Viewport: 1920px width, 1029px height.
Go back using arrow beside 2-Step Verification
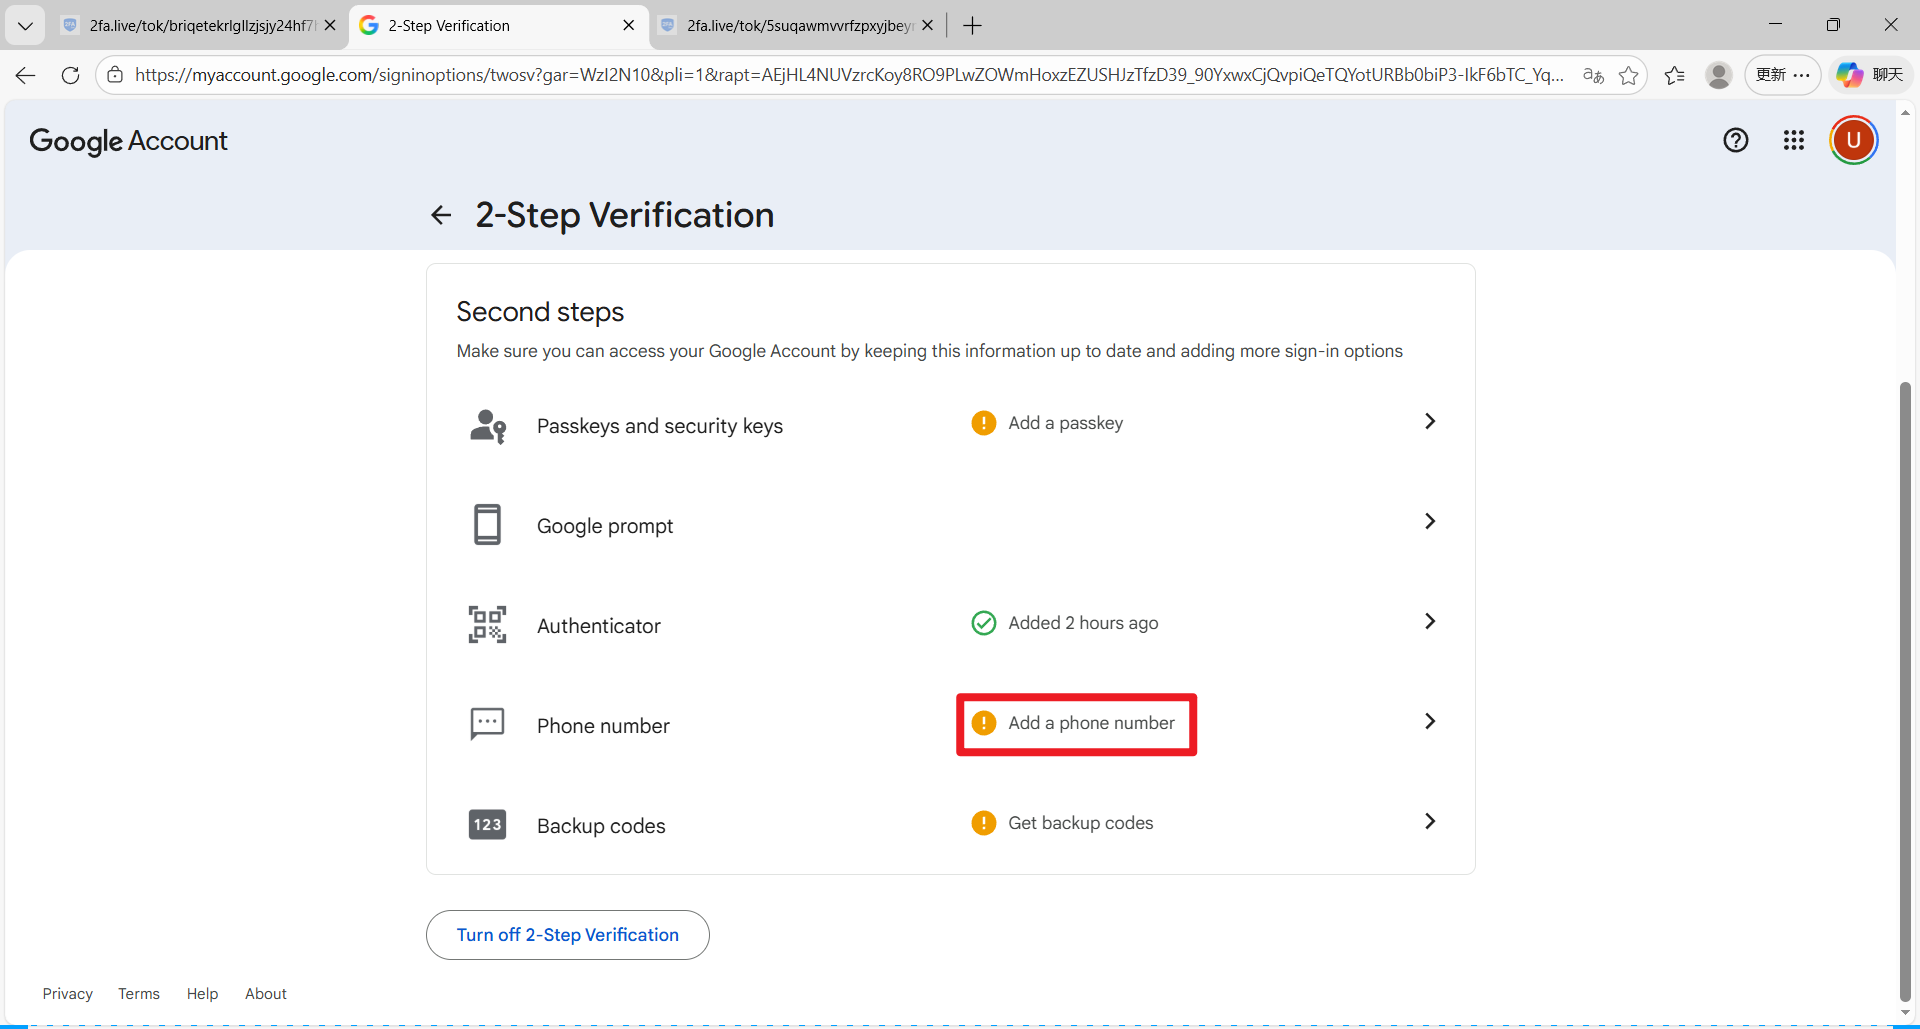coord(441,215)
